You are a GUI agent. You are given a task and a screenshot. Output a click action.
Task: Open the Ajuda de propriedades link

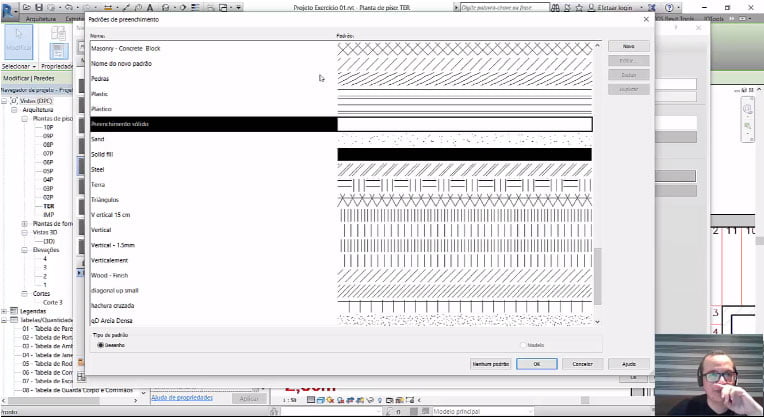click(x=182, y=398)
